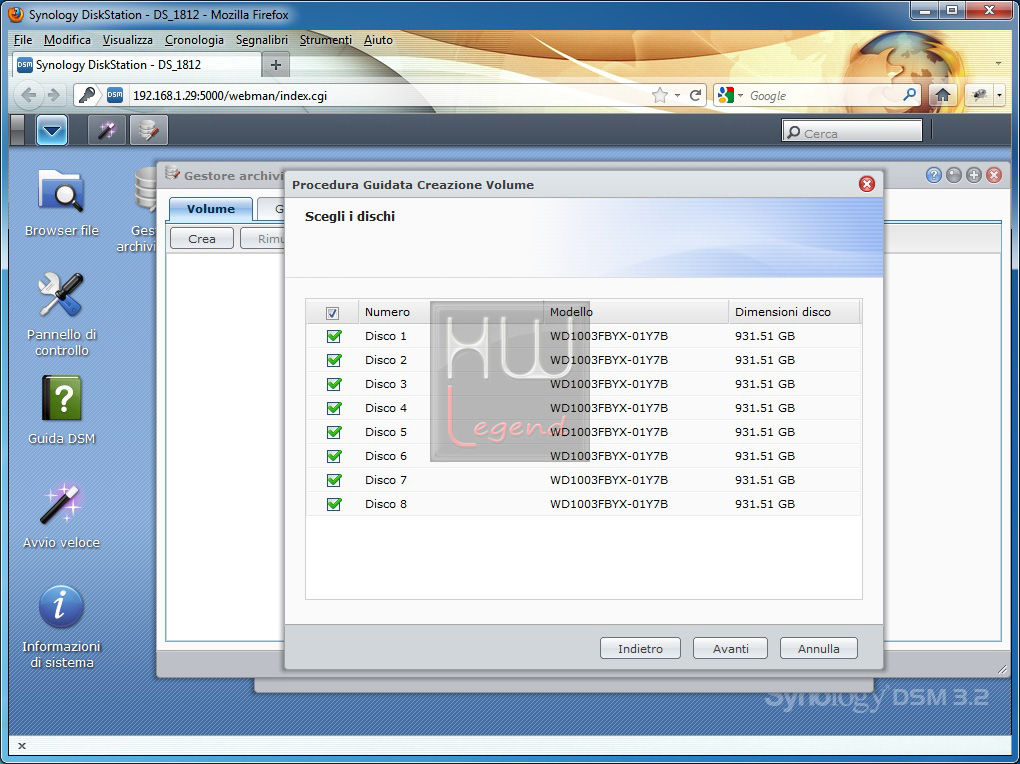Click the Indietro button
The height and width of the screenshot is (764, 1020).
pos(640,648)
